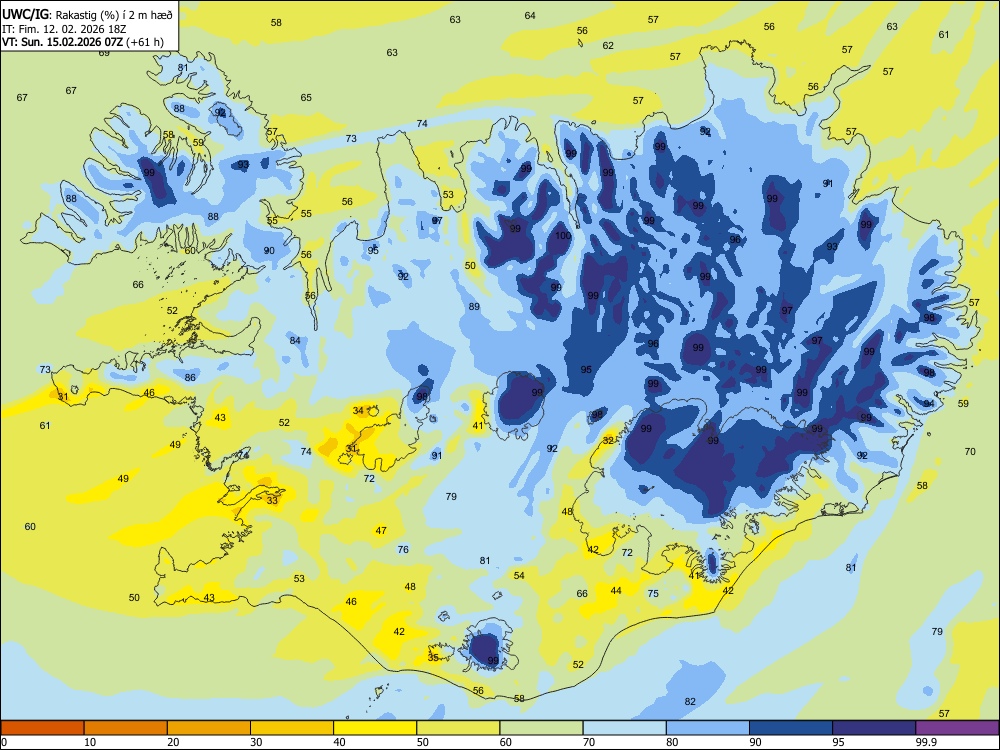The height and width of the screenshot is (750, 1000).
Task: Select the 40–50 bright yellow legend swatch
Action: click(x=375, y=728)
